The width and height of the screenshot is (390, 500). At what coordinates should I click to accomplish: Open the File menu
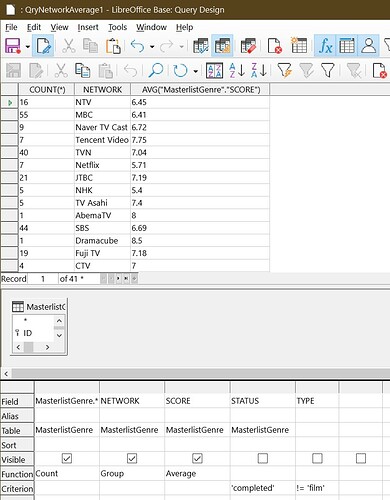point(11,27)
